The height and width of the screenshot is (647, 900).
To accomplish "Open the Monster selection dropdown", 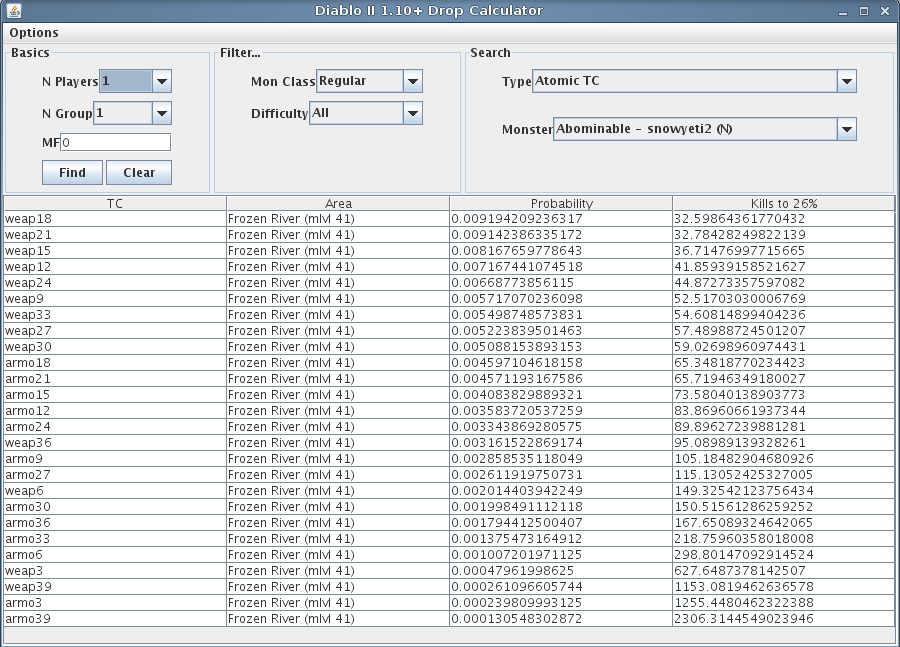I will [846, 129].
